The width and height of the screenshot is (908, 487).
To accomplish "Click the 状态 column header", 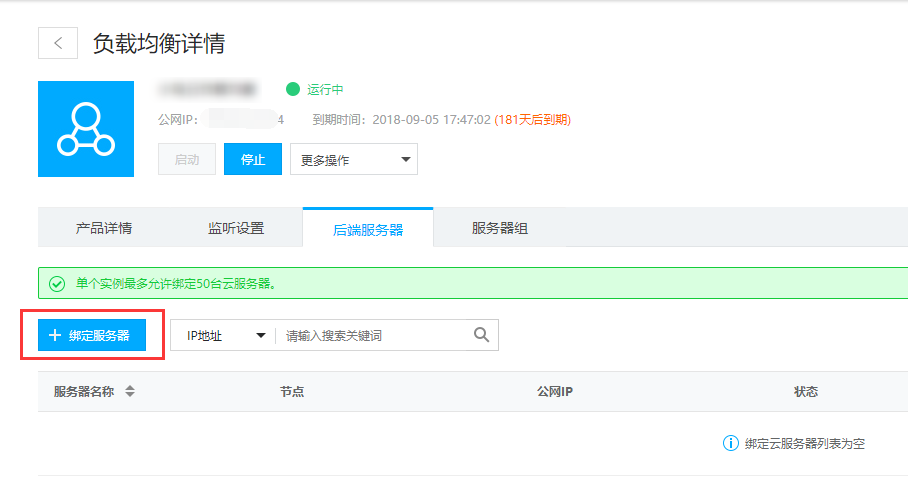I will coord(805,392).
